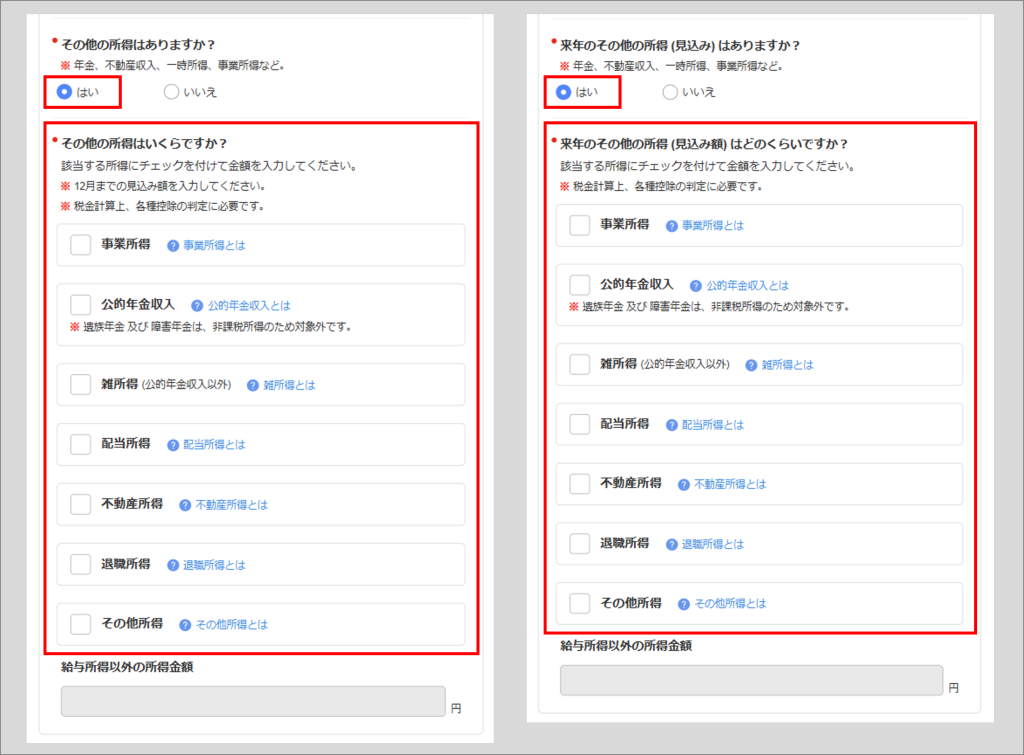Check 事業所得 checkbox in left form
The height and width of the screenshot is (755, 1024).
(80, 245)
